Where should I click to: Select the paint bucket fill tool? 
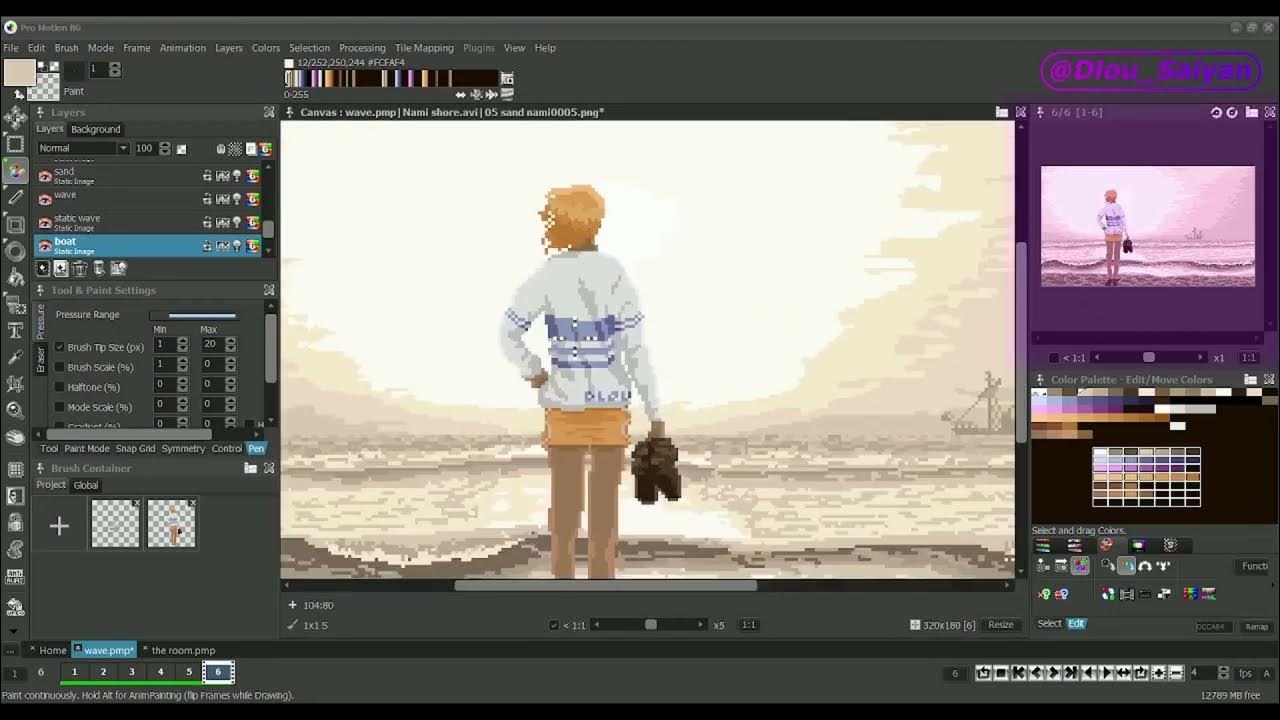pos(15,278)
